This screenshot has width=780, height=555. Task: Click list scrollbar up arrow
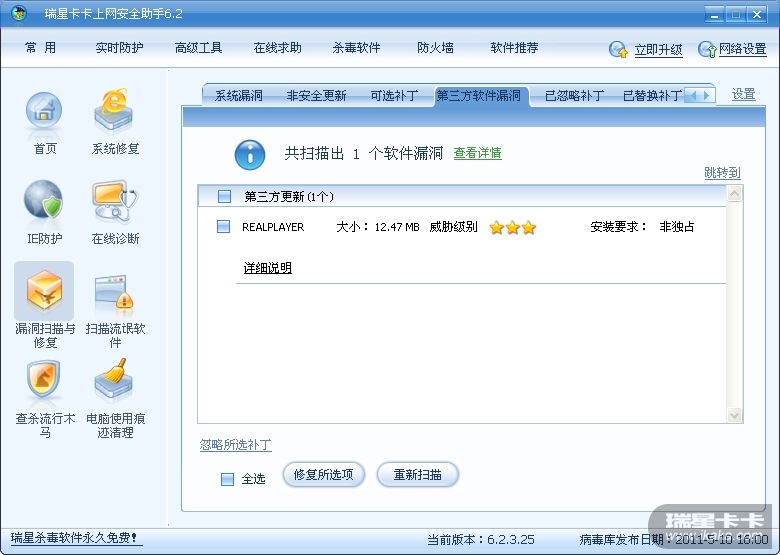point(734,194)
